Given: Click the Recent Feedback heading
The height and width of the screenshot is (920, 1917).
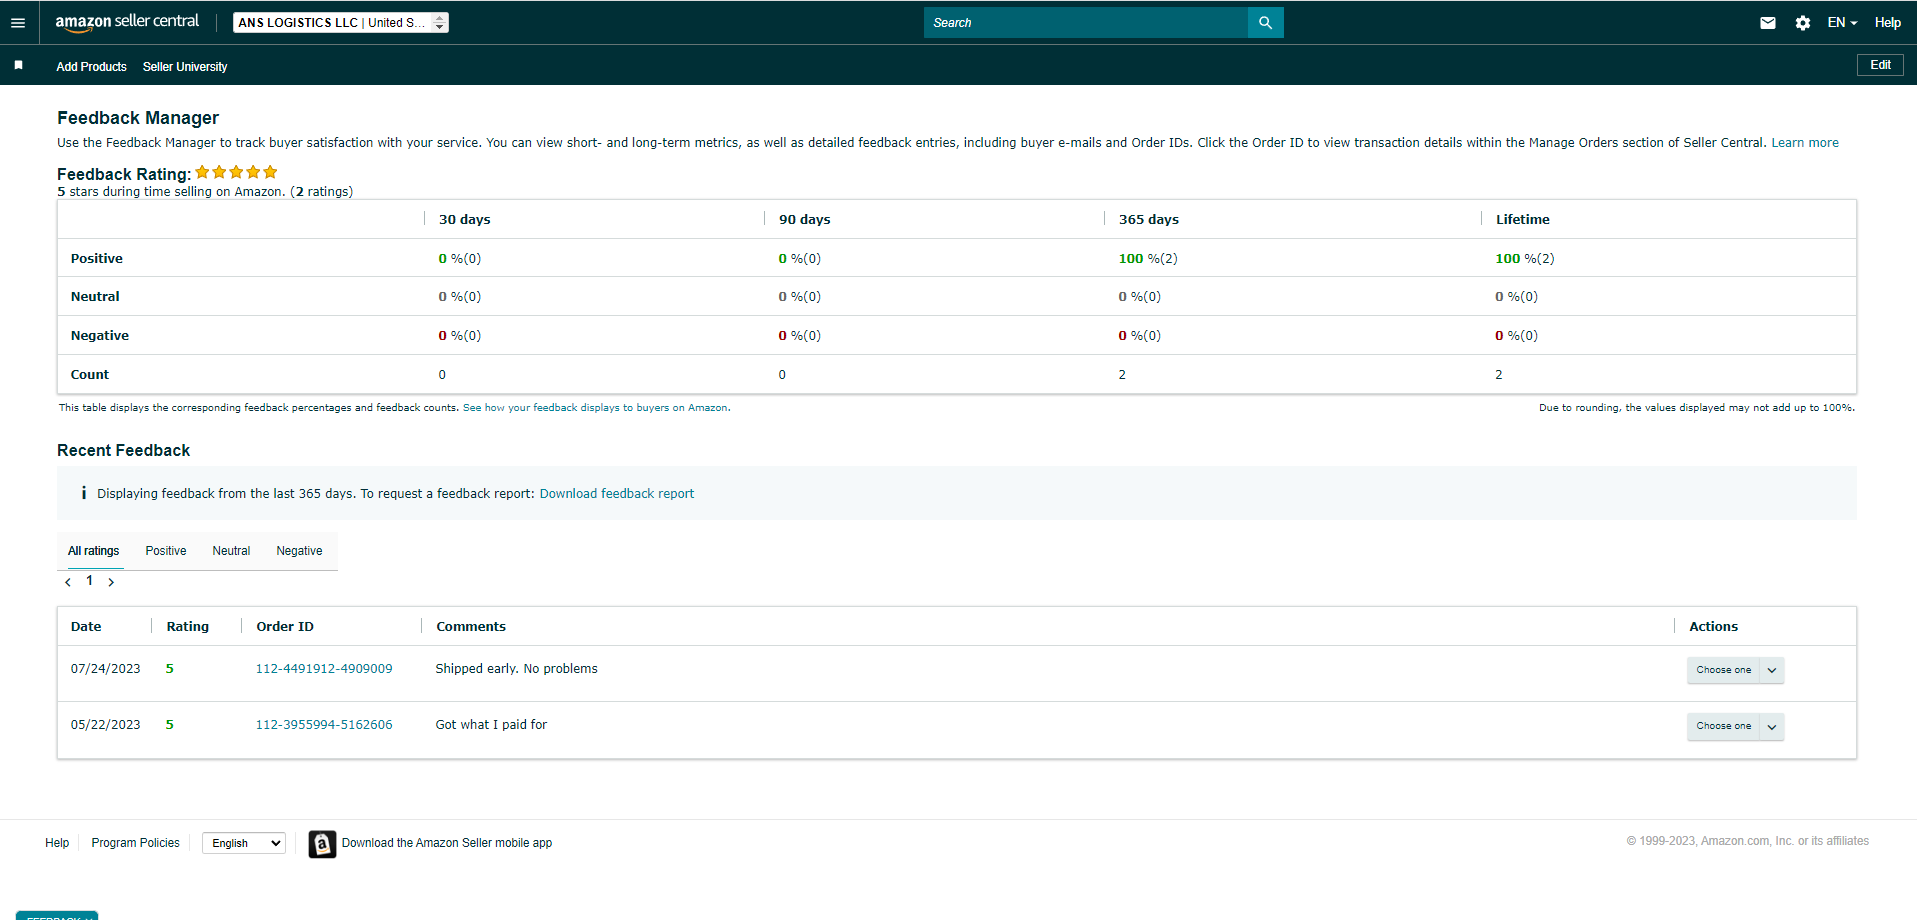Looking at the screenshot, I should (124, 451).
